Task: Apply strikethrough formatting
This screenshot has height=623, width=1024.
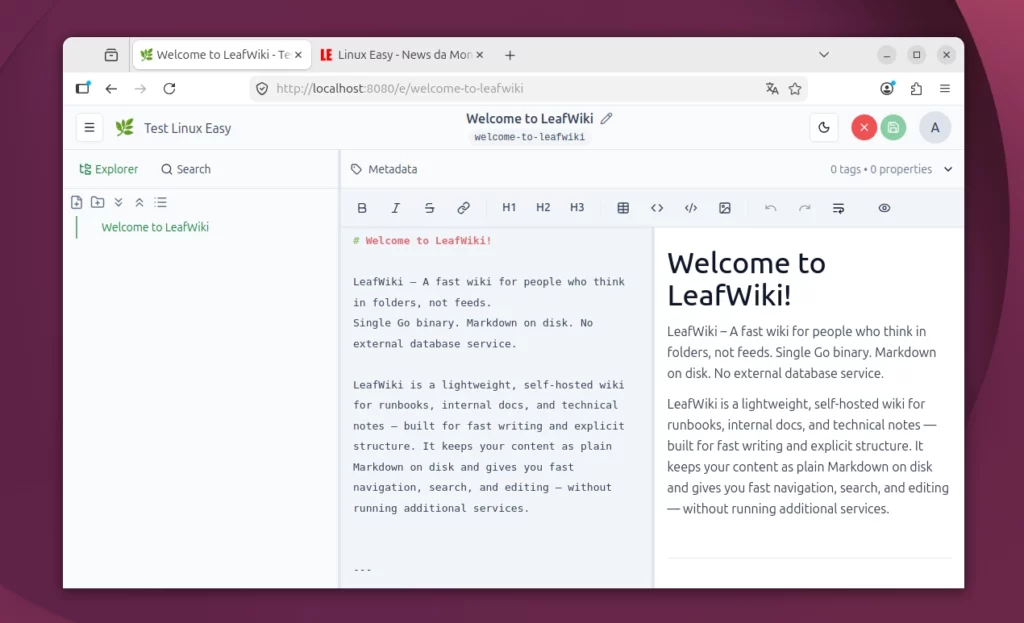Action: point(429,208)
